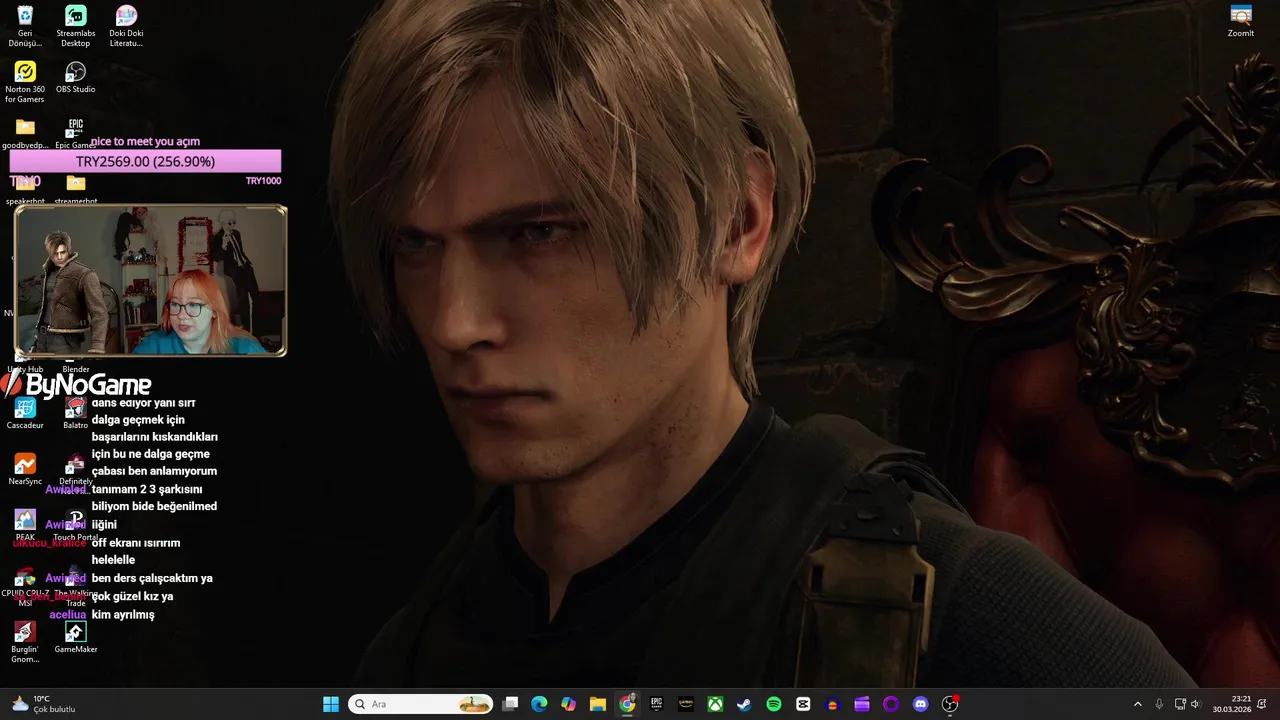Open Epic Games Launcher from the taskbar

[656, 704]
